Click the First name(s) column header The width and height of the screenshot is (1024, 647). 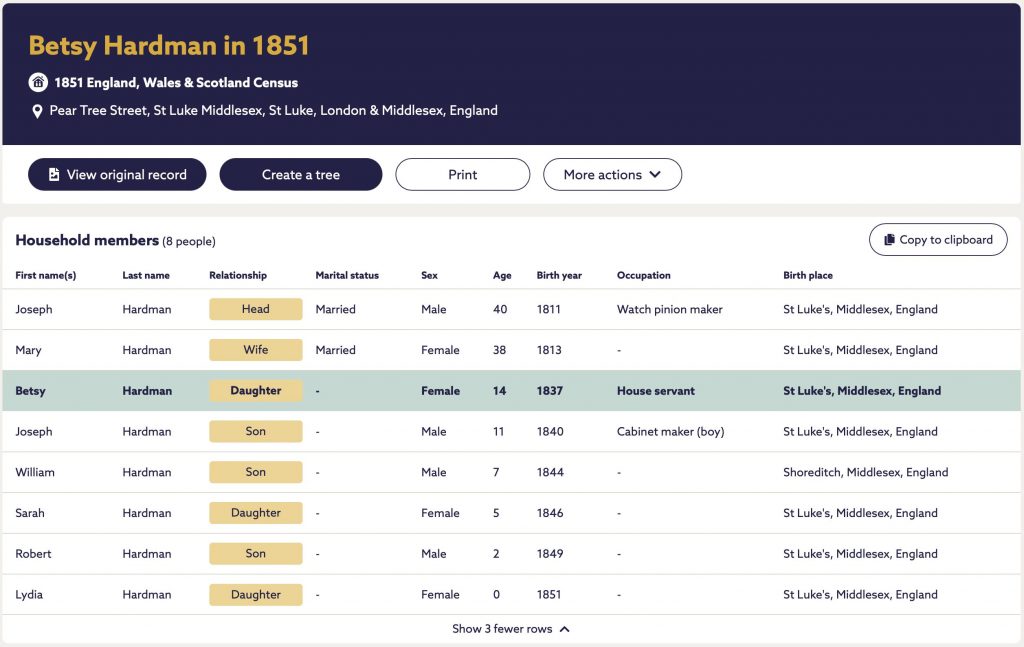(46, 276)
